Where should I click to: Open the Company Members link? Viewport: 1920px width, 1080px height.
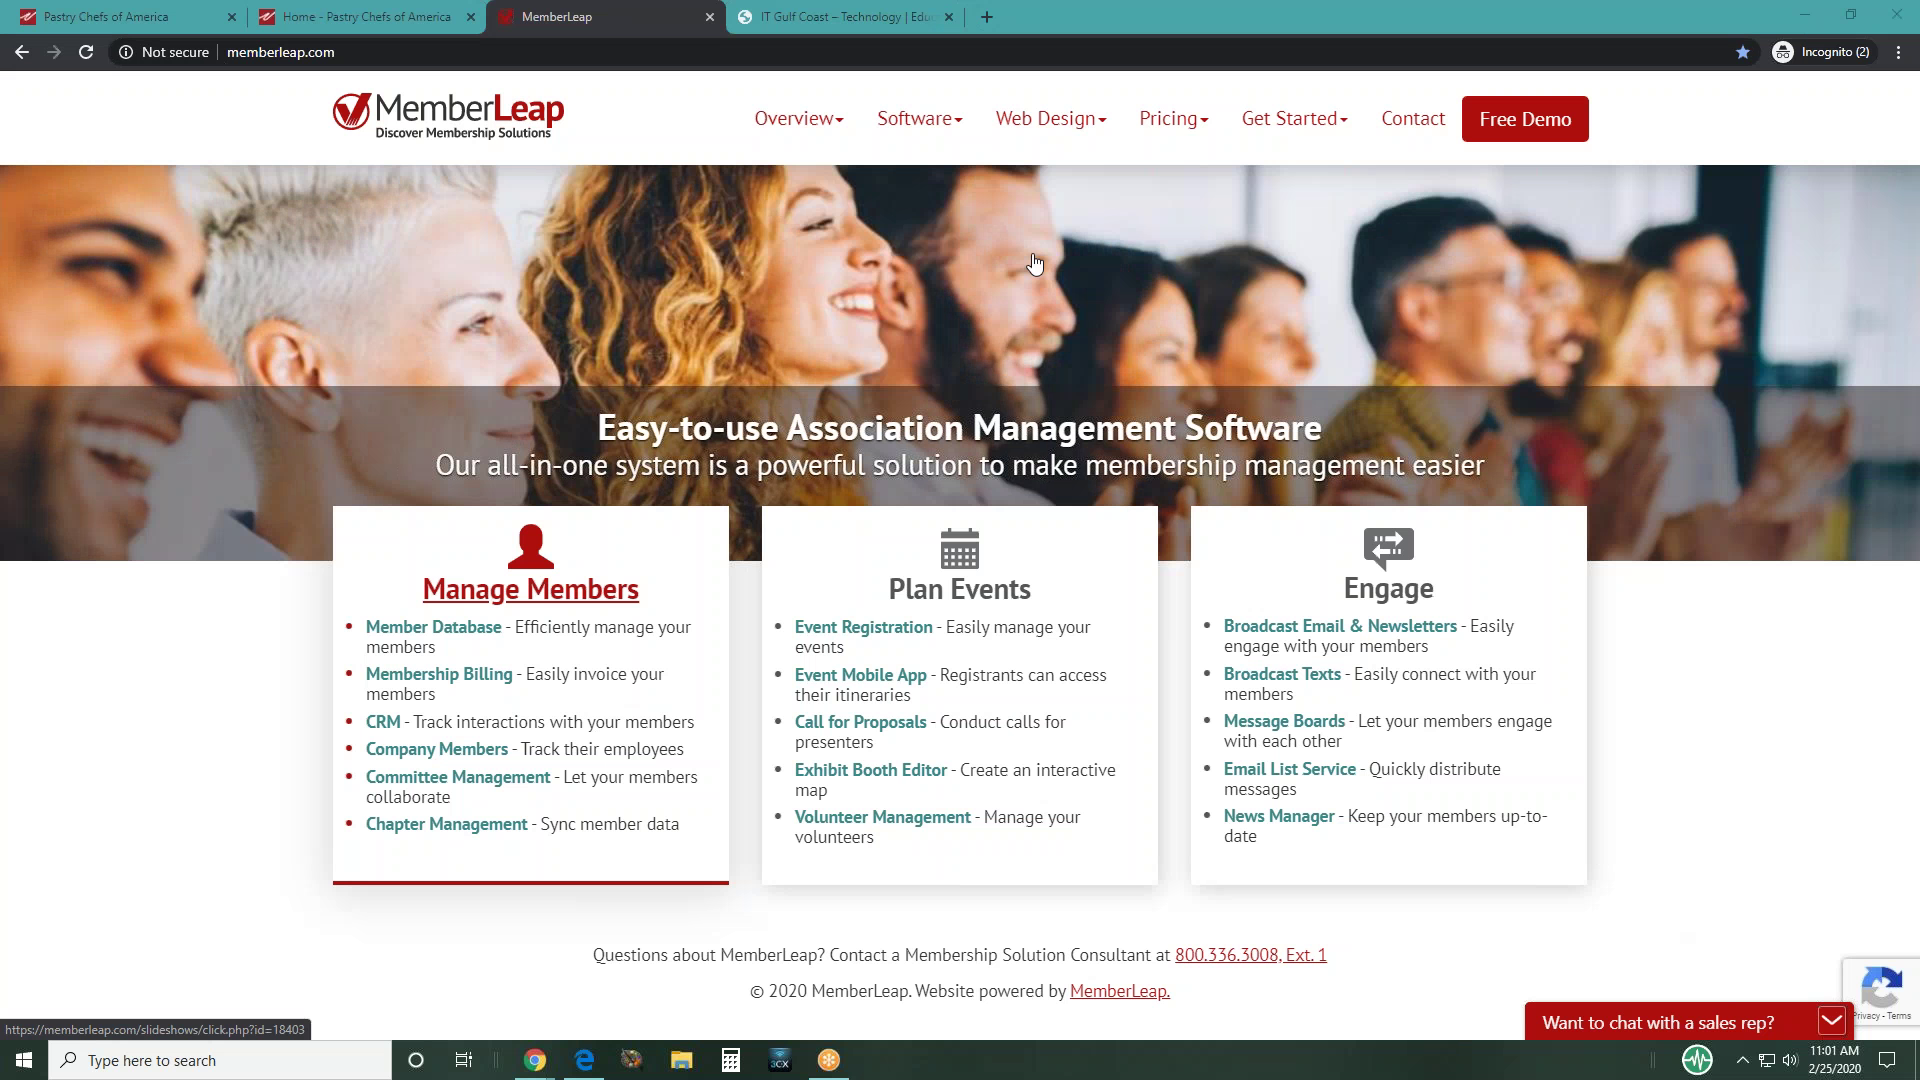(x=437, y=749)
